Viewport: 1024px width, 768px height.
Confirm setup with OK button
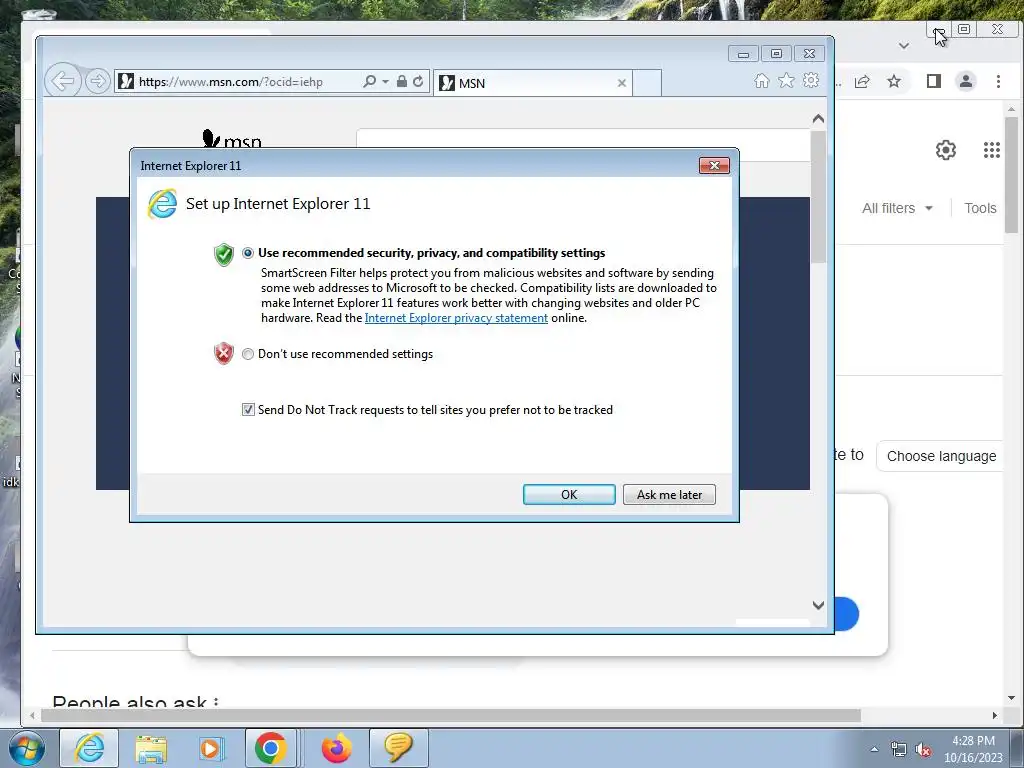(x=569, y=494)
